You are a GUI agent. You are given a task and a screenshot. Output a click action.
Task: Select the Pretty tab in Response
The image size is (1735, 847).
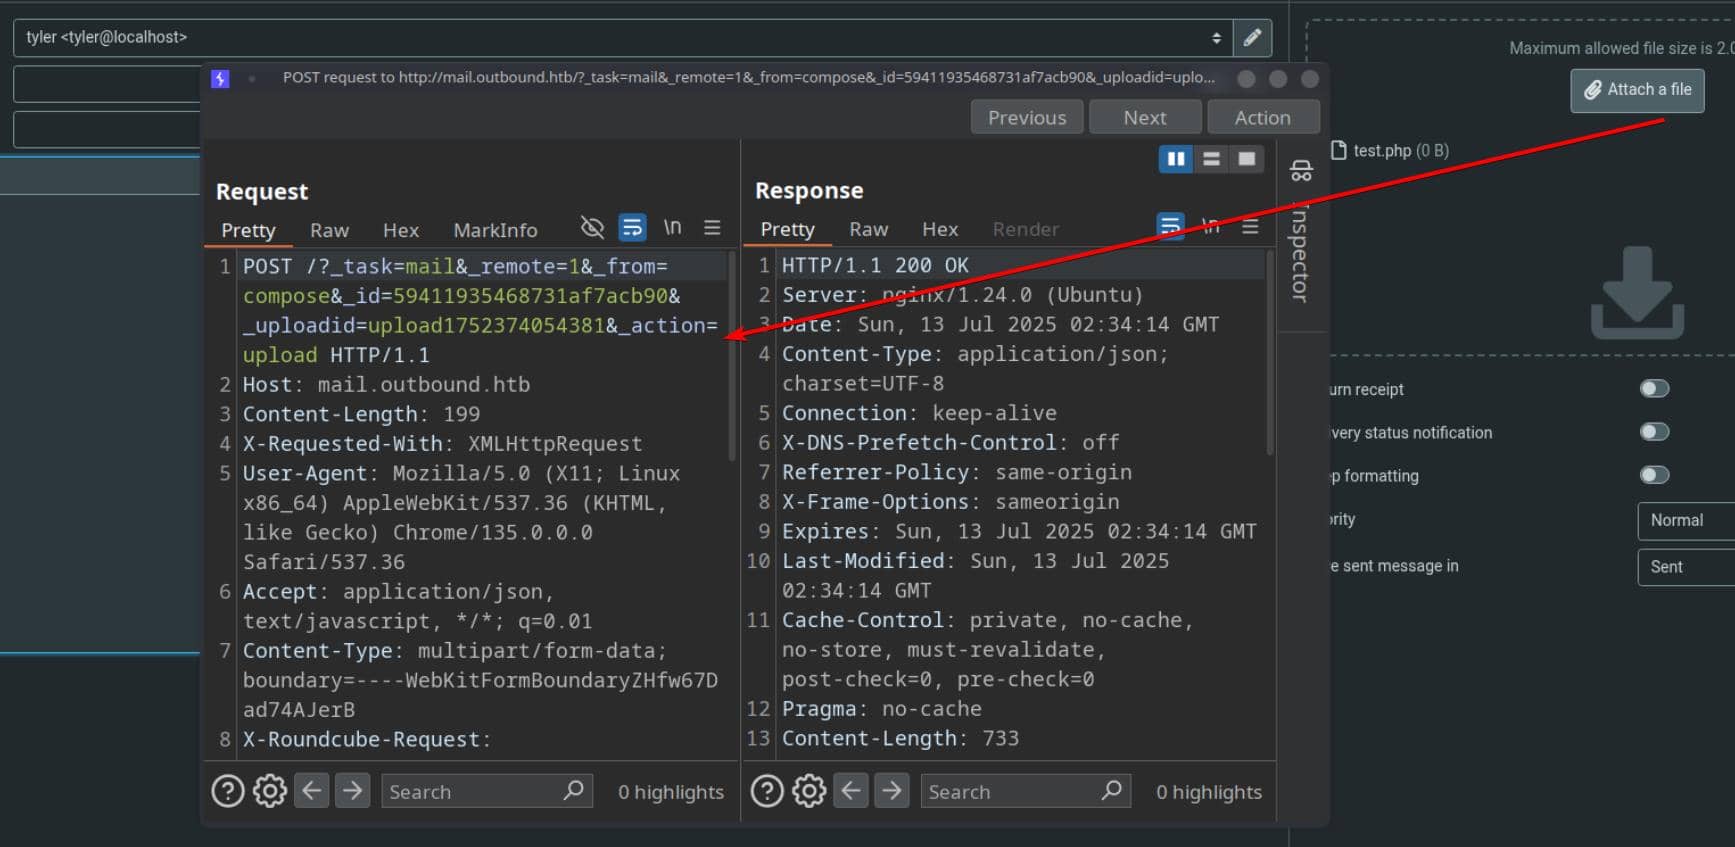tap(787, 229)
